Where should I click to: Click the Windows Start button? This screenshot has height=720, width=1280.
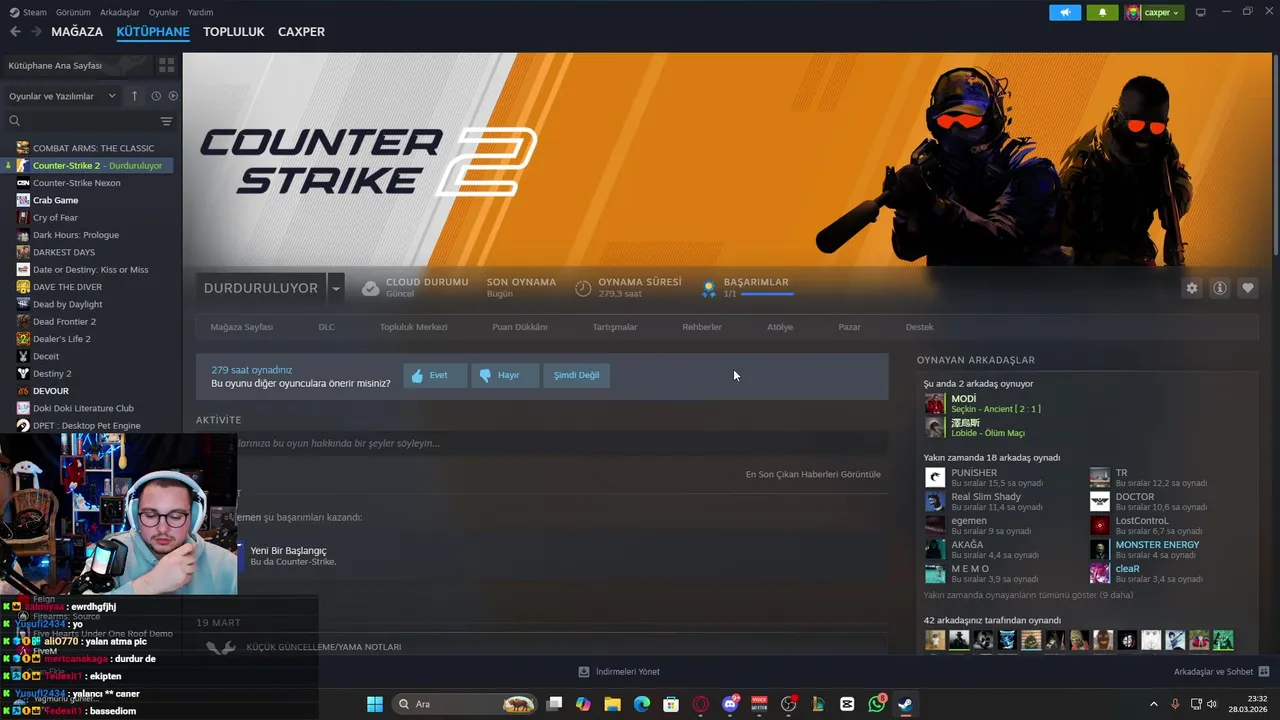click(x=375, y=704)
